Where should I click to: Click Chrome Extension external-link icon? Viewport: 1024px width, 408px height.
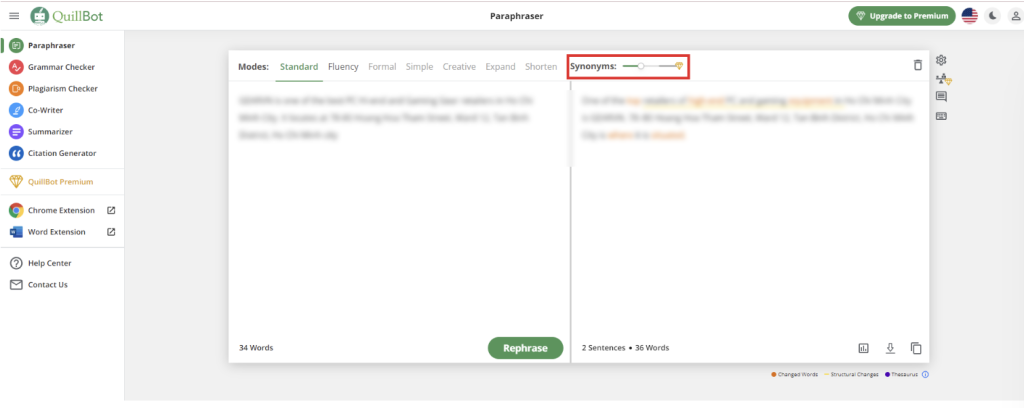(111, 210)
